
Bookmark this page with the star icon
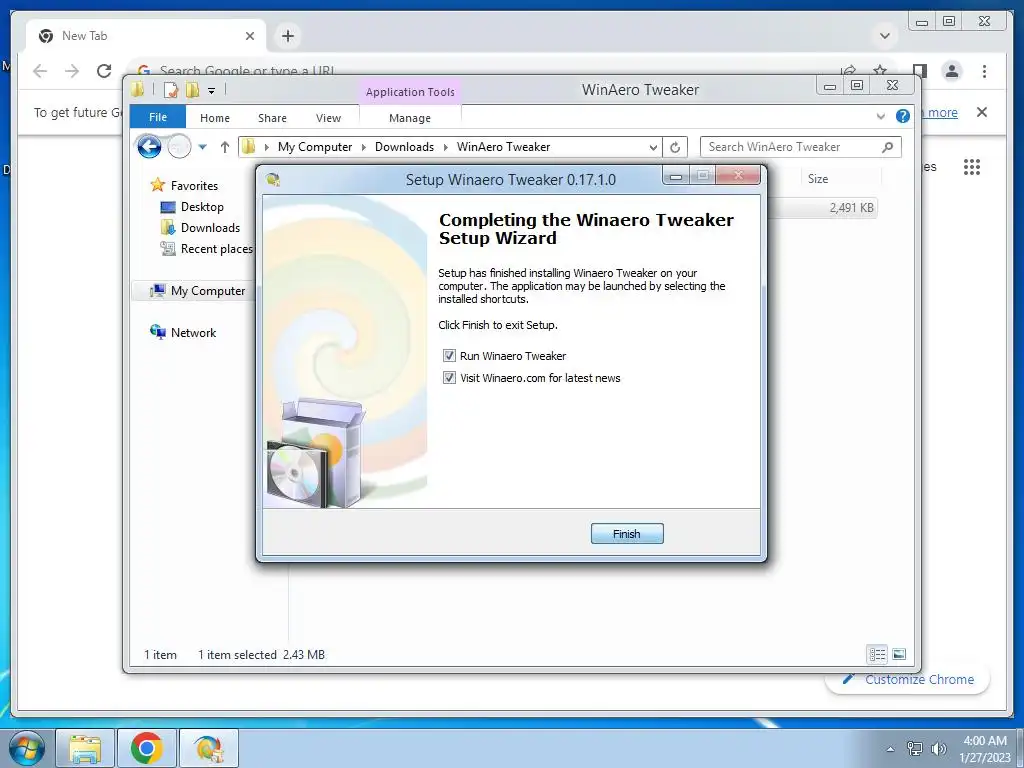click(x=880, y=71)
